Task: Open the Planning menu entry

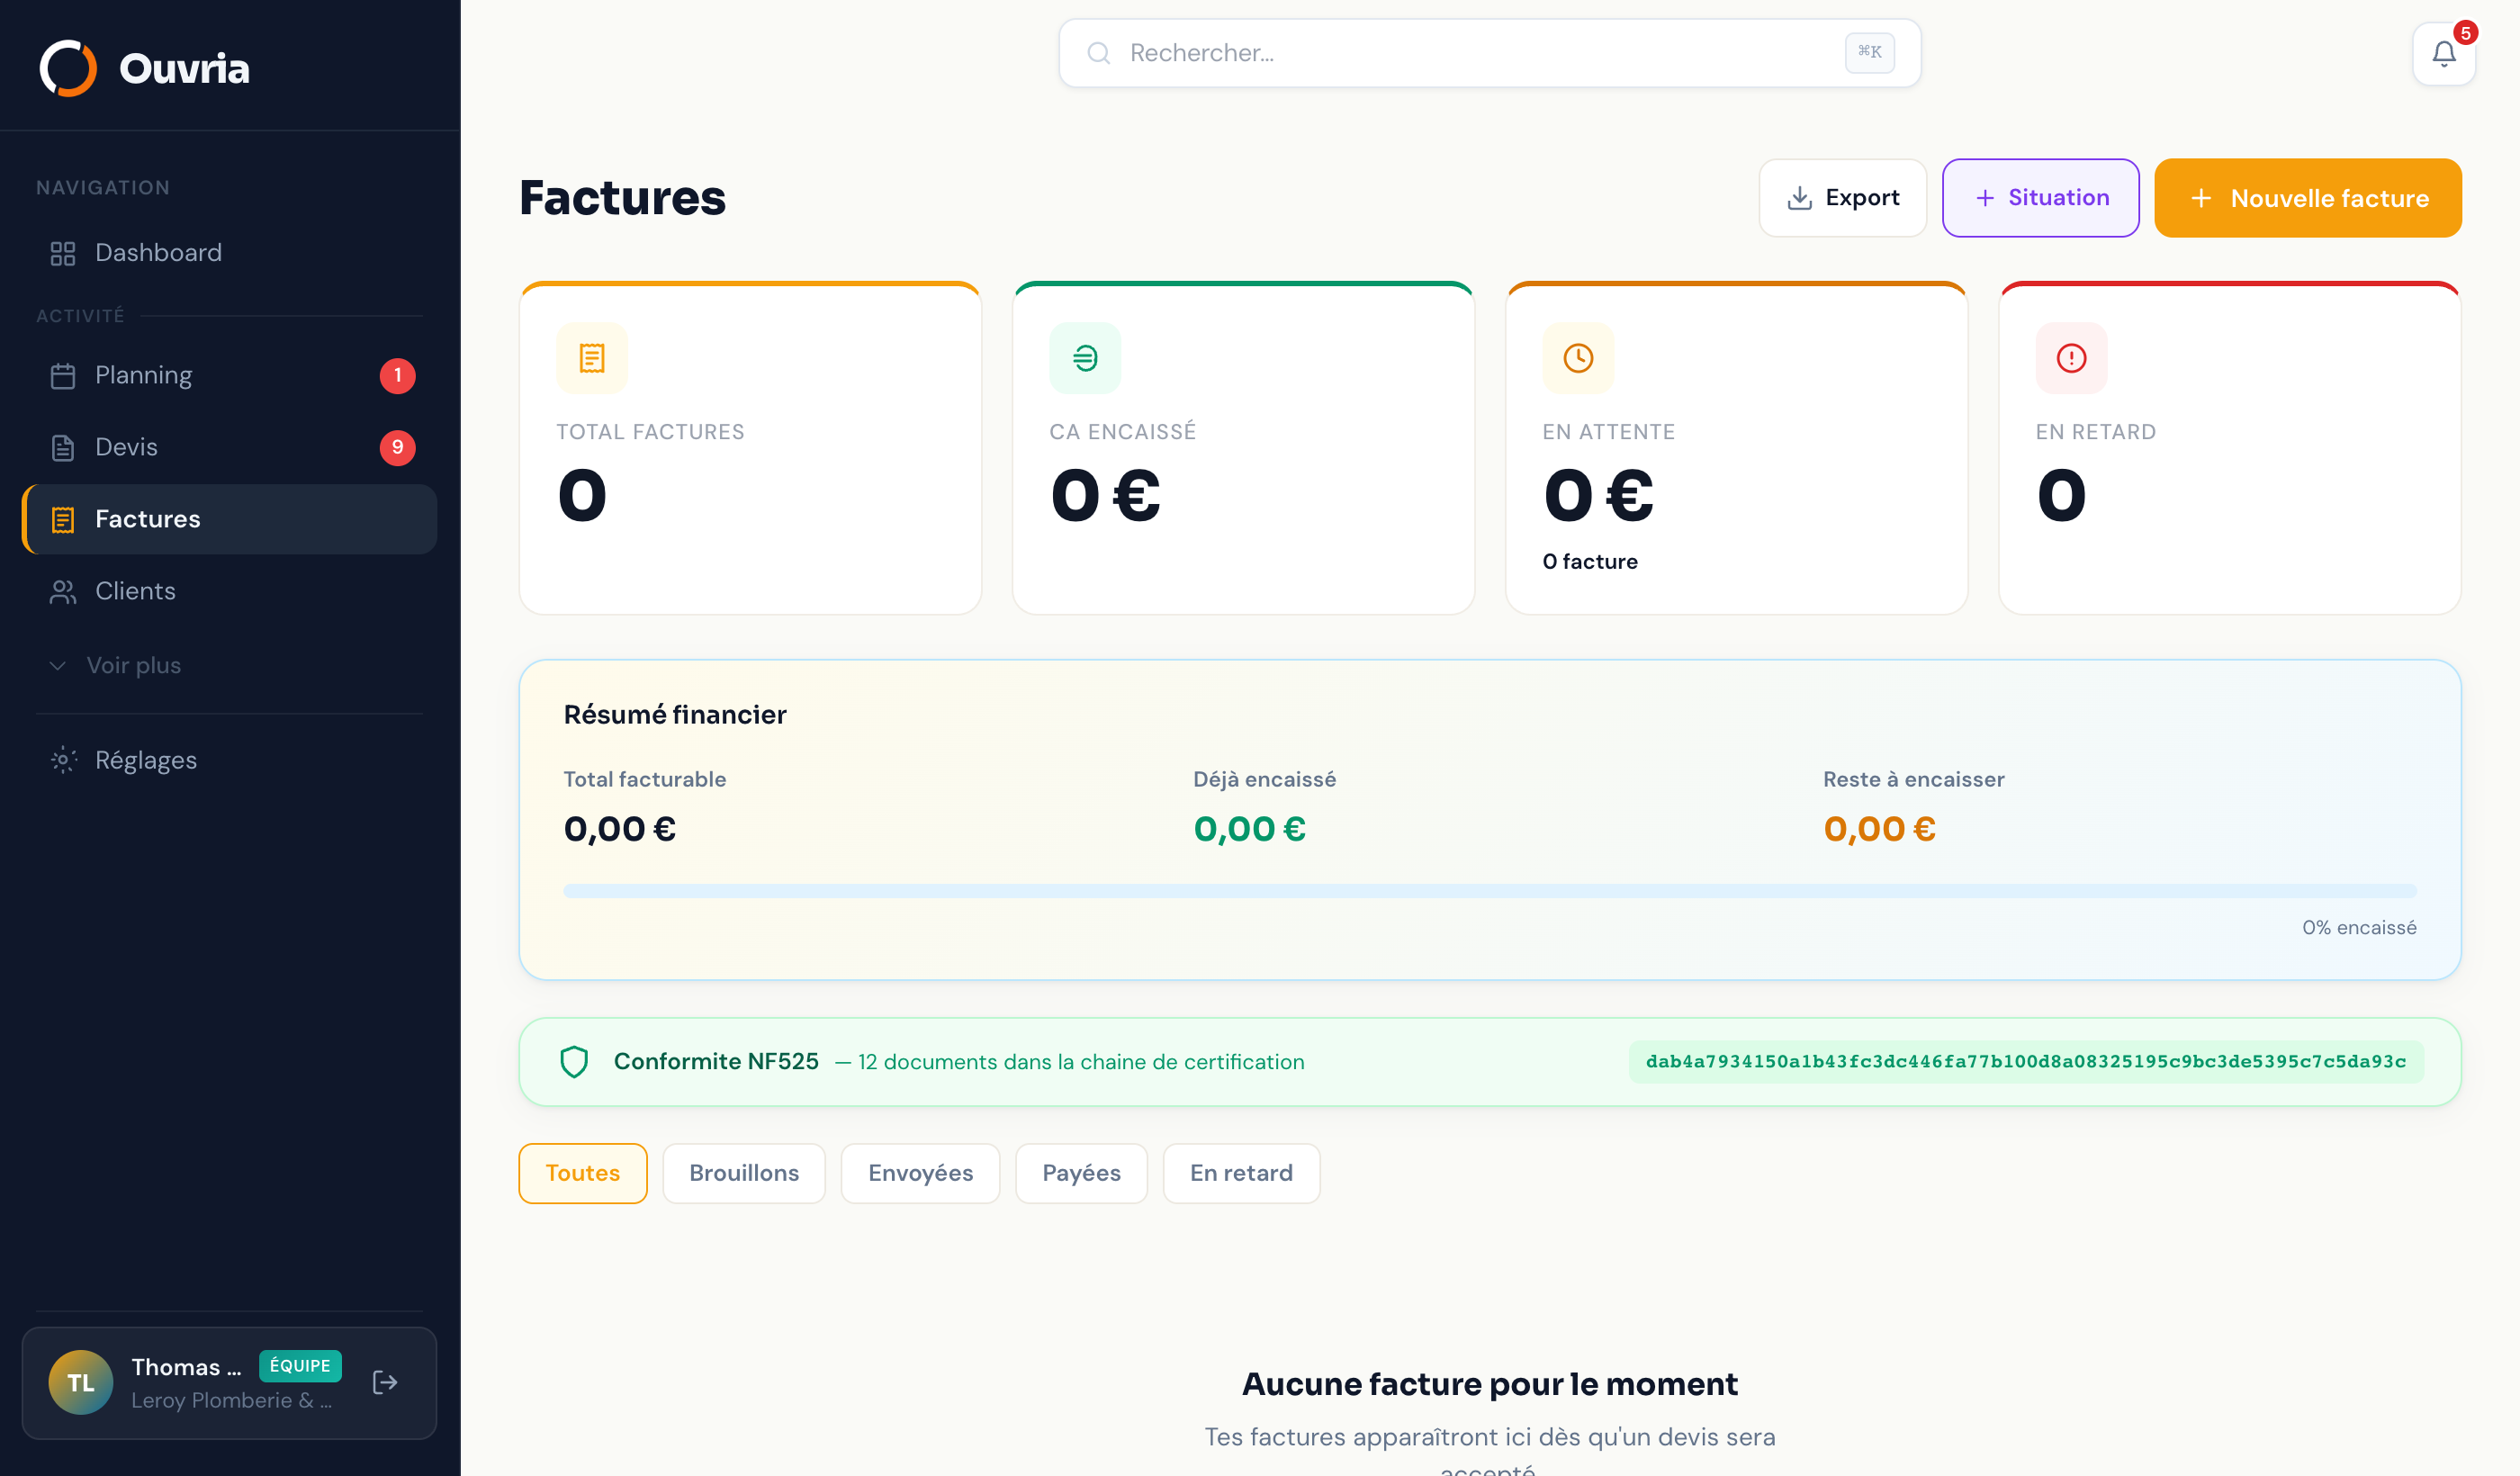Action: [x=229, y=376]
